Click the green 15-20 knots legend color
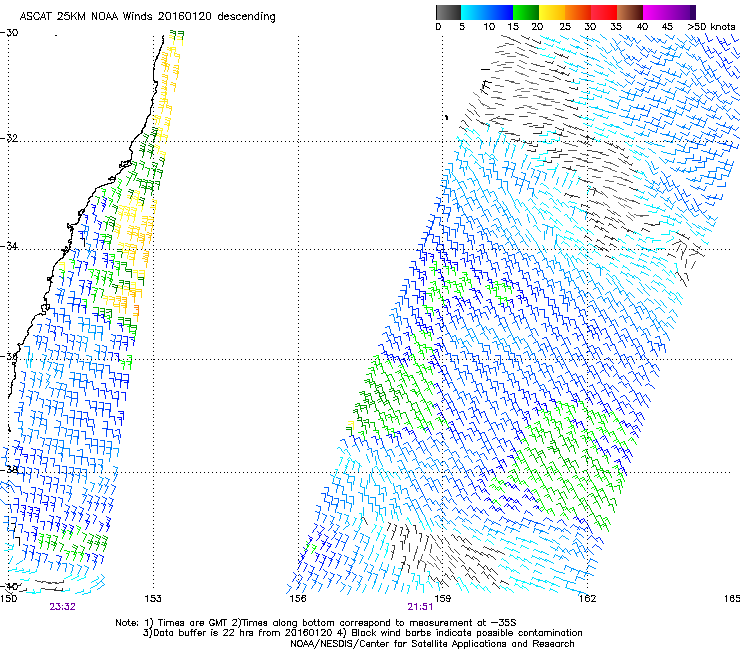The image size is (740, 650). pyautogui.click(x=526, y=12)
